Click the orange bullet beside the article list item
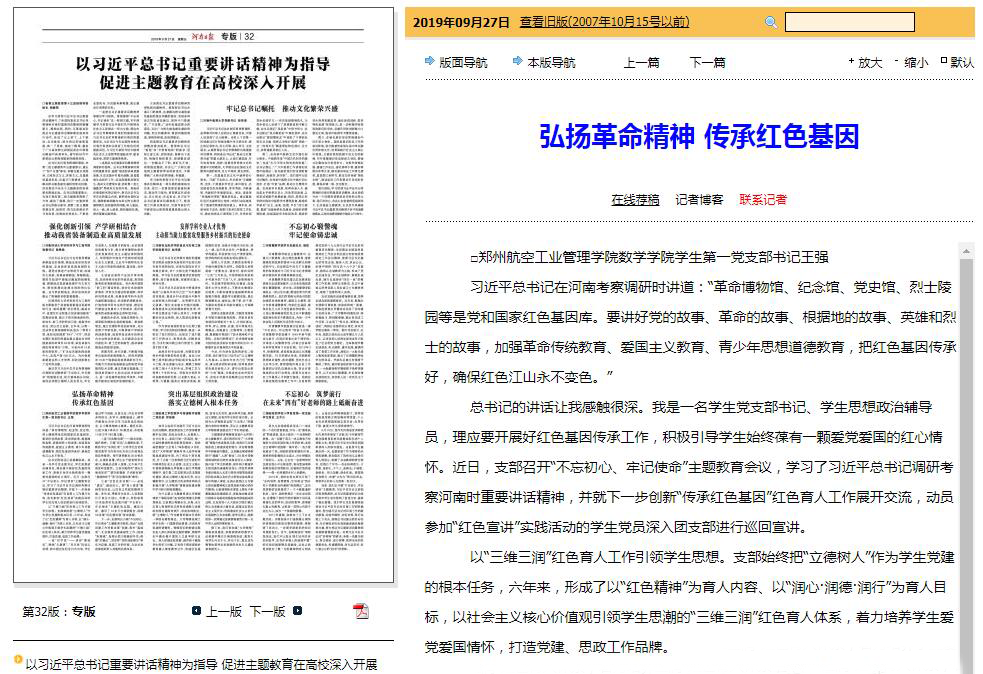 (x=18, y=659)
